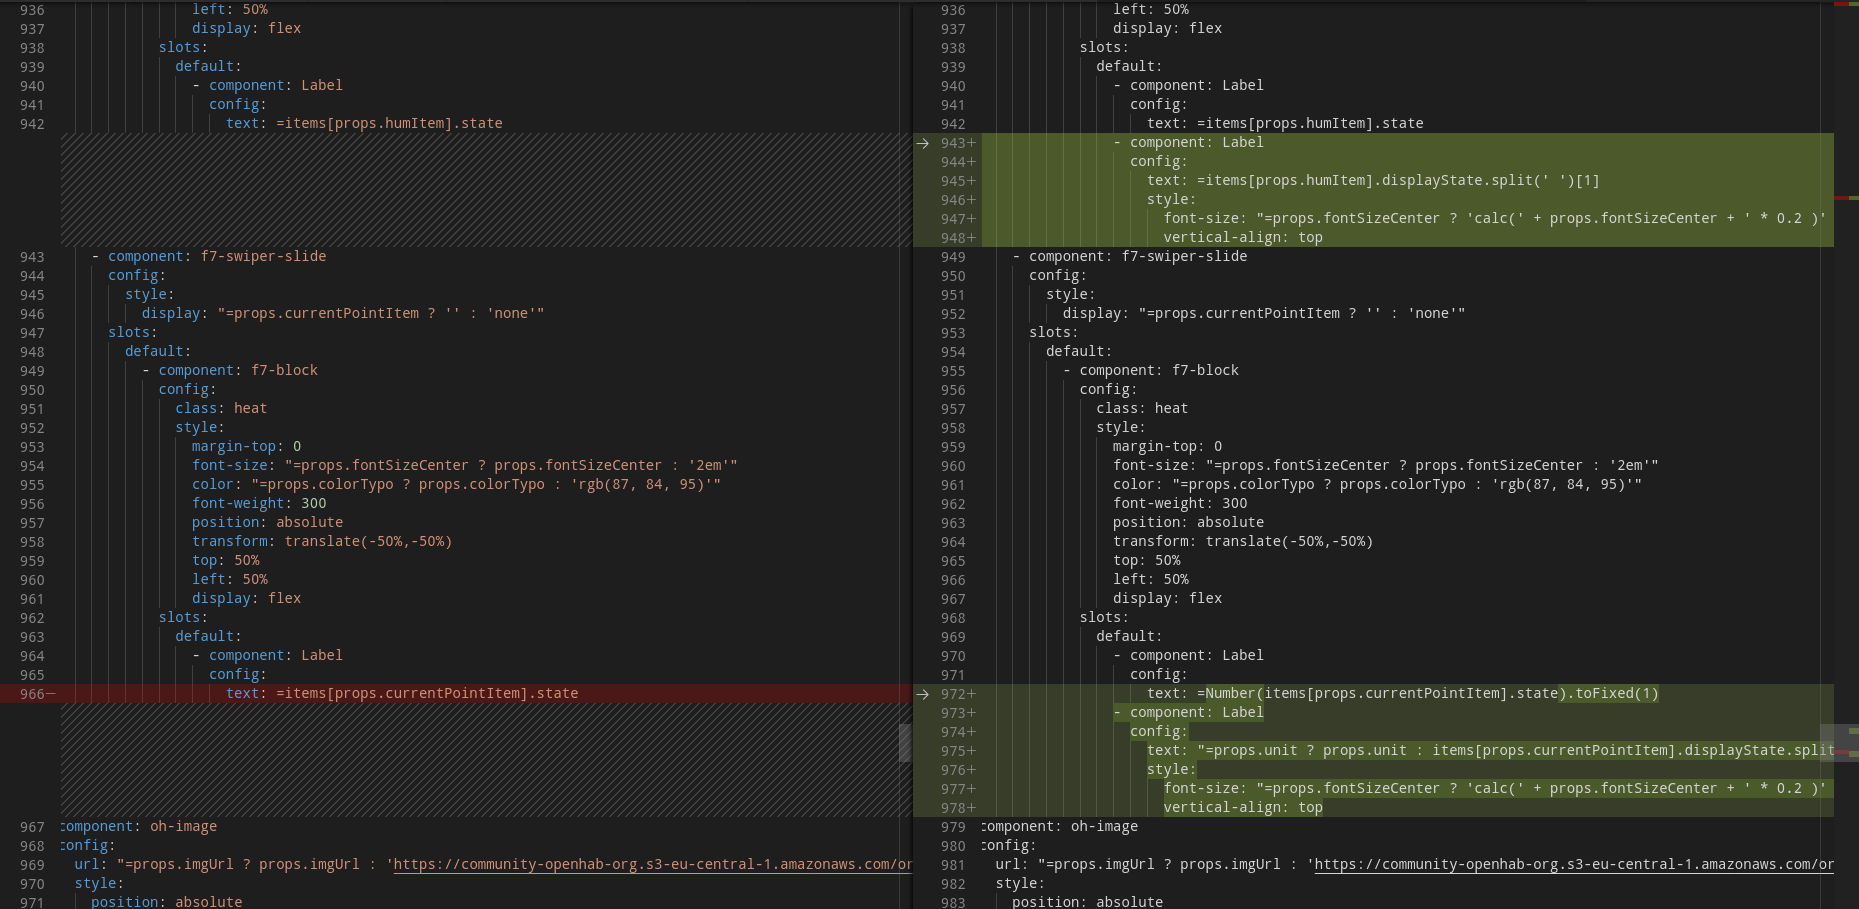The height and width of the screenshot is (909, 1859).
Task: Click the transform translate line 964 on right
Action: pos(1243,542)
